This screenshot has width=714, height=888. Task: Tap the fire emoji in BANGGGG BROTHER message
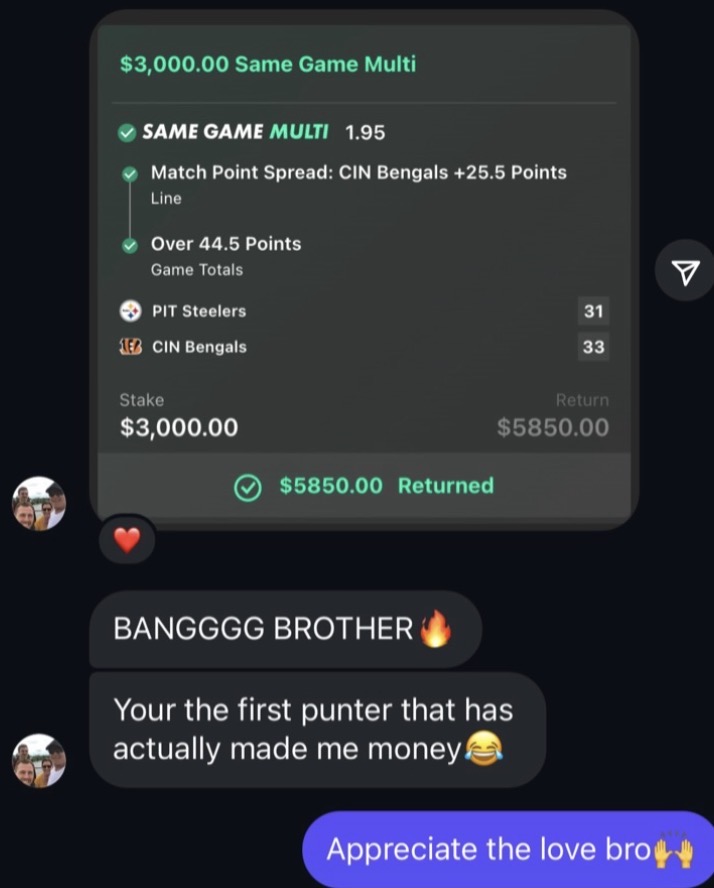(x=434, y=629)
